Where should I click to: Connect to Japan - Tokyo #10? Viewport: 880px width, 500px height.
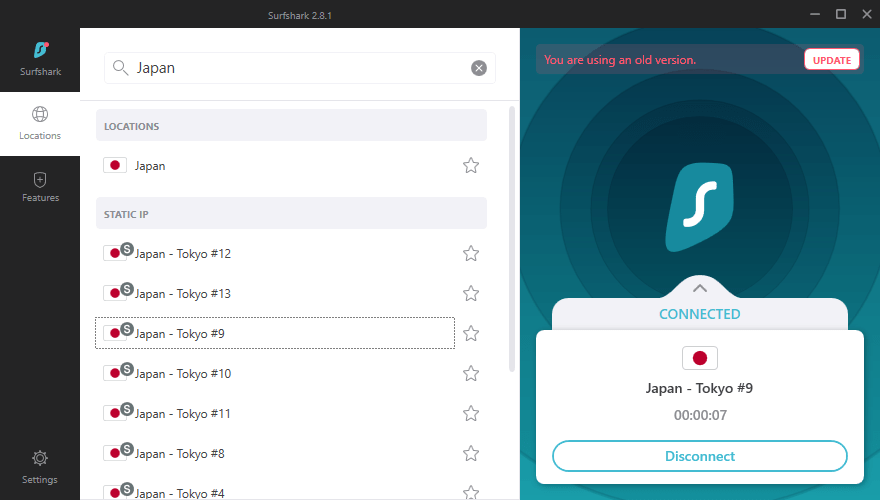[x=275, y=374]
